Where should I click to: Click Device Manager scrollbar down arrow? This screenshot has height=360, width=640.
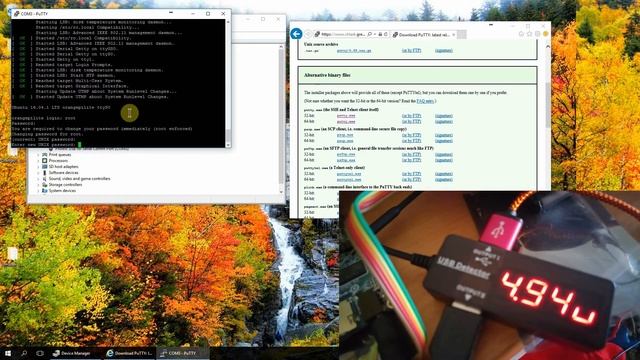pyautogui.click(x=281, y=192)
